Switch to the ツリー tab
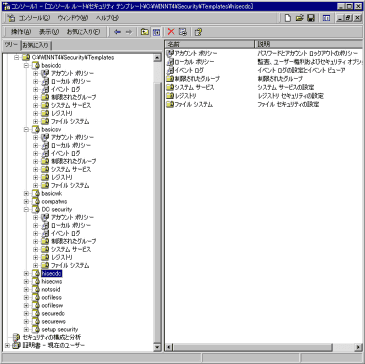Screen dimensions: 365x364 [11, 44]
